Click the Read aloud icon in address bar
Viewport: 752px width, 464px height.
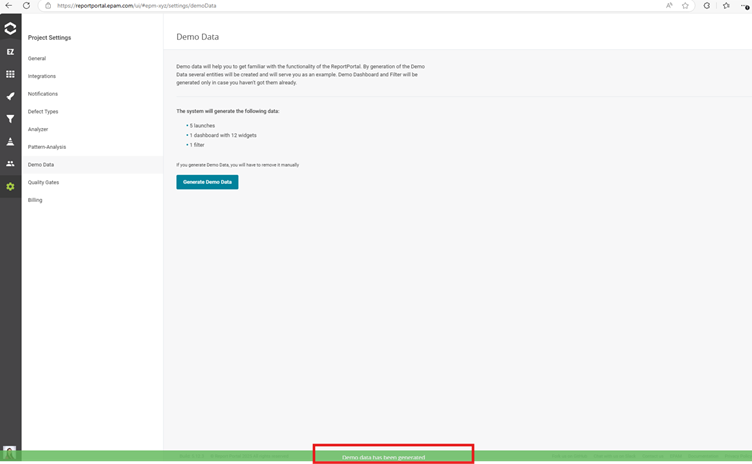pyautogui.click(x=669, y=6)
